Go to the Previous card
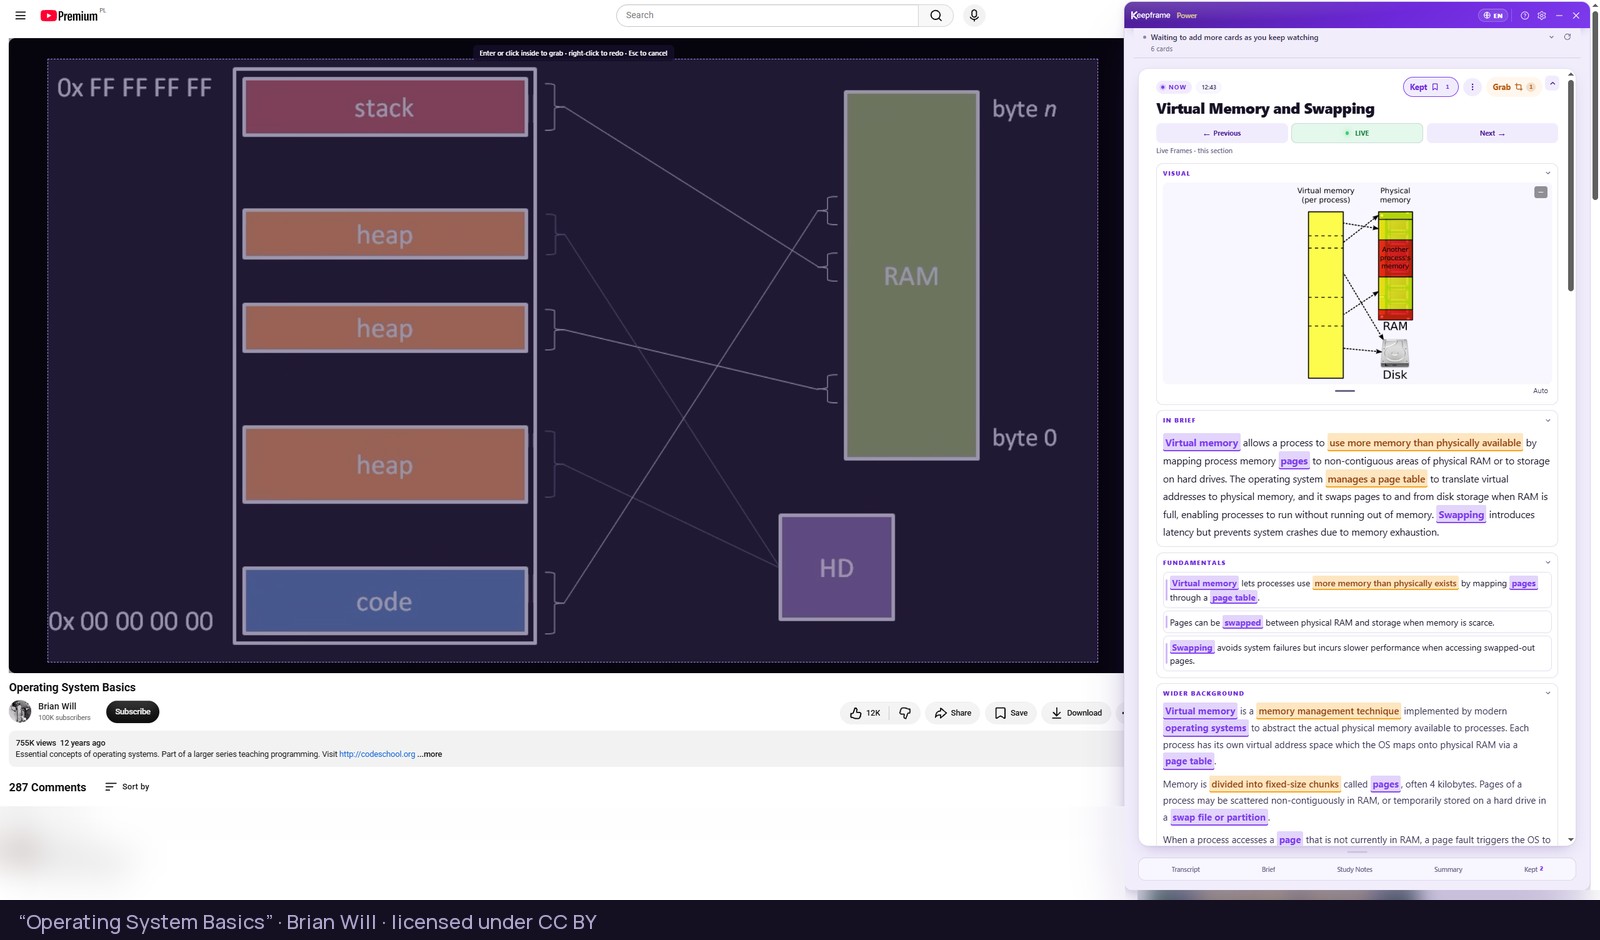Image resolution: width=1600 pixels, height=940 pixels. [x=1222, y=133]
